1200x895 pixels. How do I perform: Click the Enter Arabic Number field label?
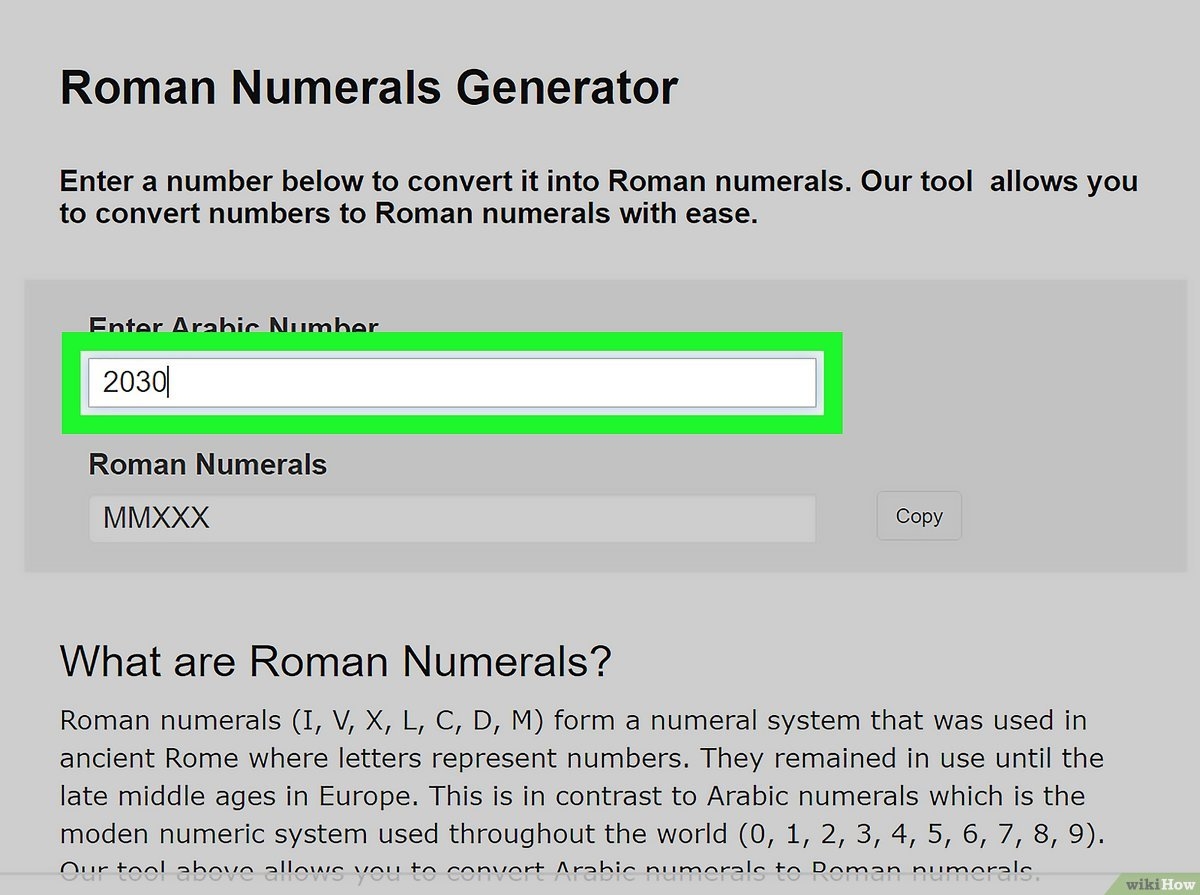(x=233, y=326)
